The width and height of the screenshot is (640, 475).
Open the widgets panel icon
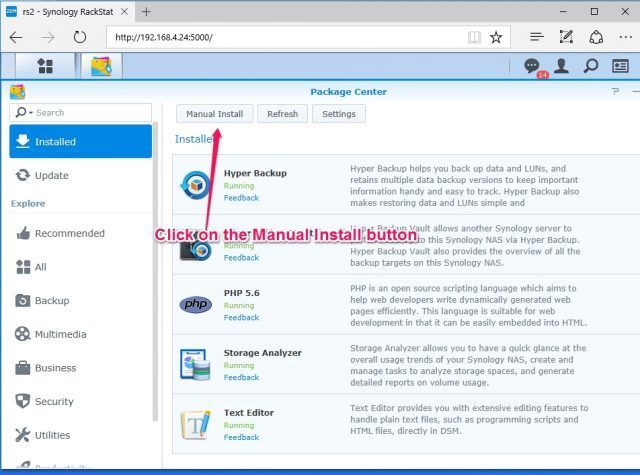tap(620, 66)
